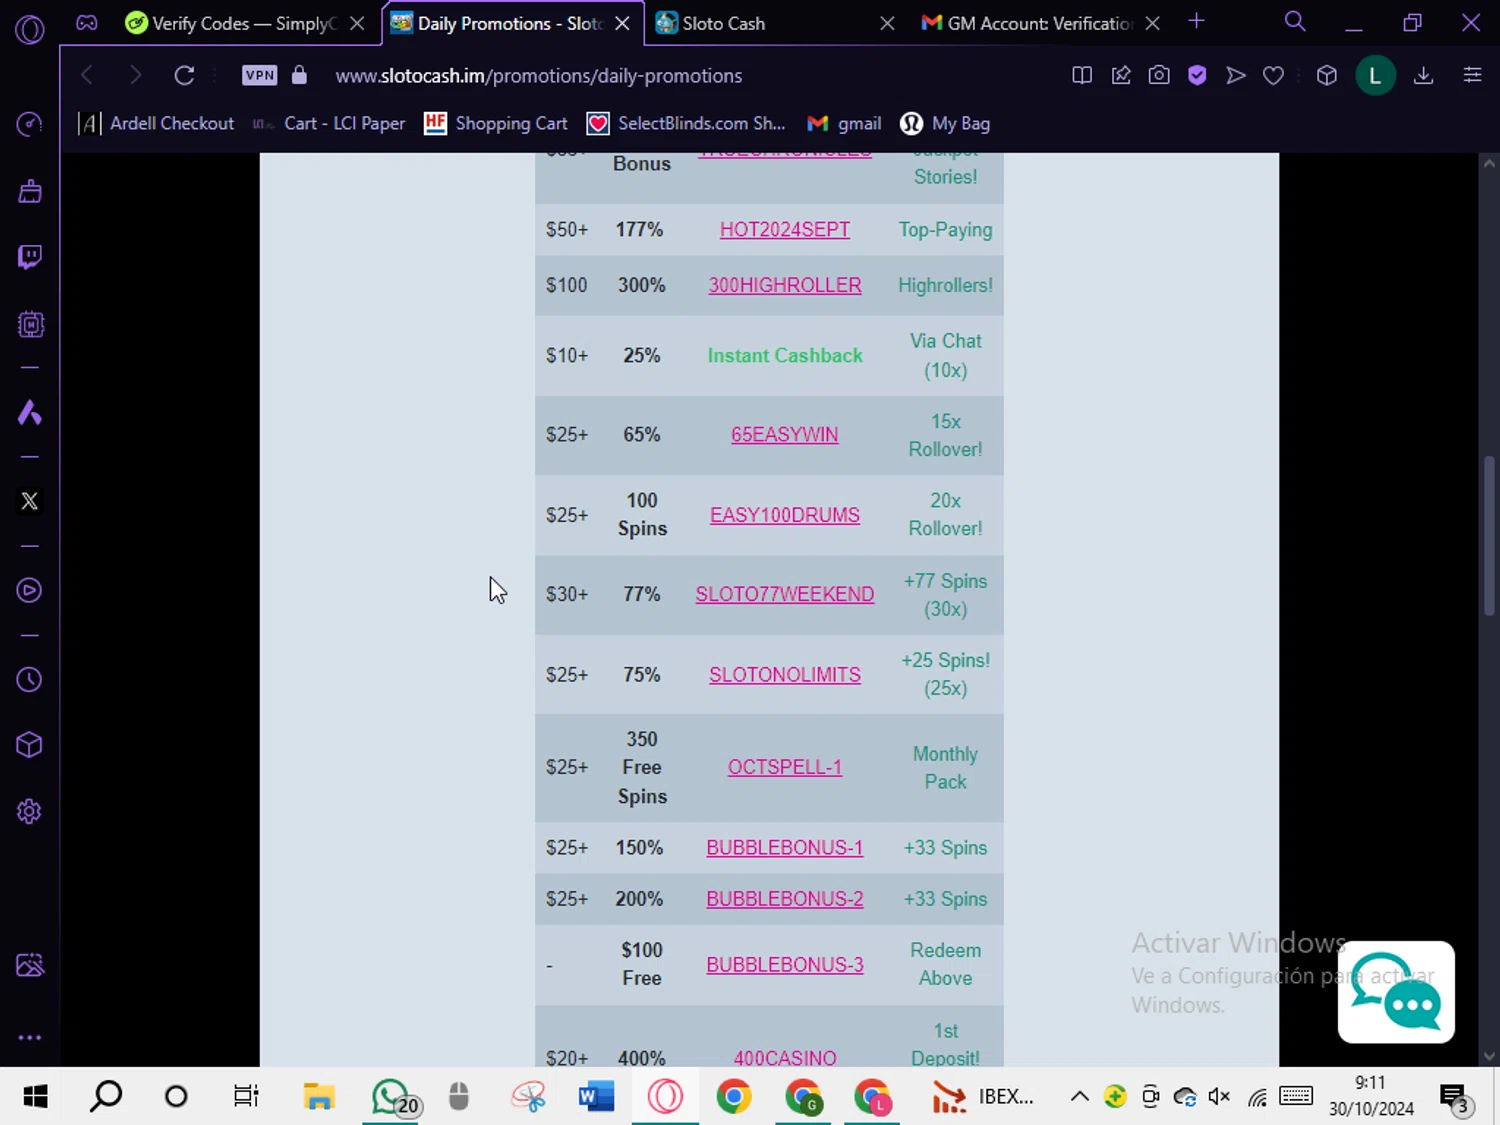Click BUBBLEBONUS-3 coupon code link
This screenshot has width=1500, height=1125.
(x=785, y=965)
